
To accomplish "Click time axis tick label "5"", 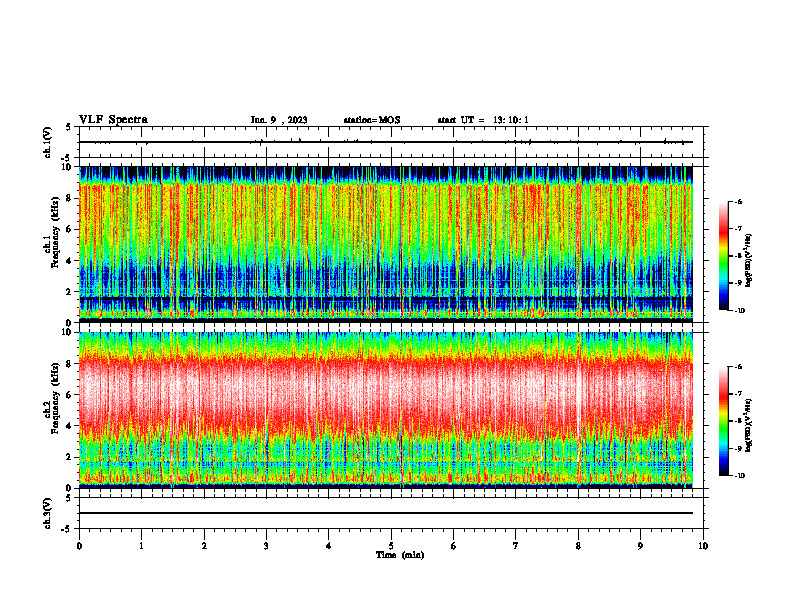I will coord(391,546).
